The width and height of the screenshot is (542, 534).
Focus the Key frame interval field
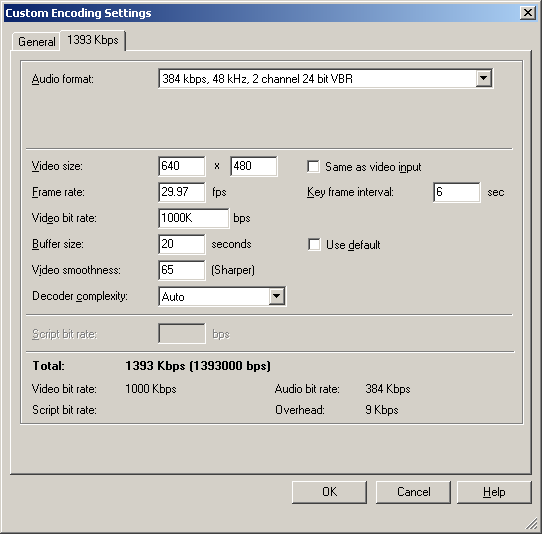457,192
